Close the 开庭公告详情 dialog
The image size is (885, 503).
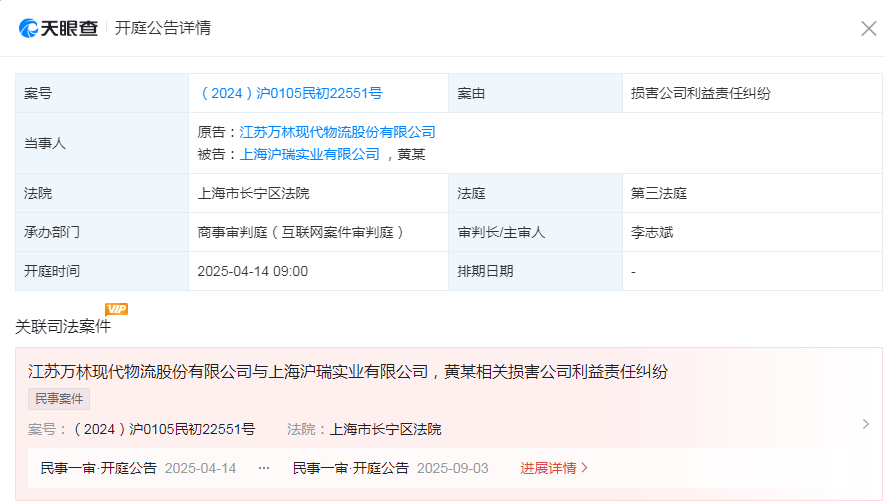click(869, 28)
